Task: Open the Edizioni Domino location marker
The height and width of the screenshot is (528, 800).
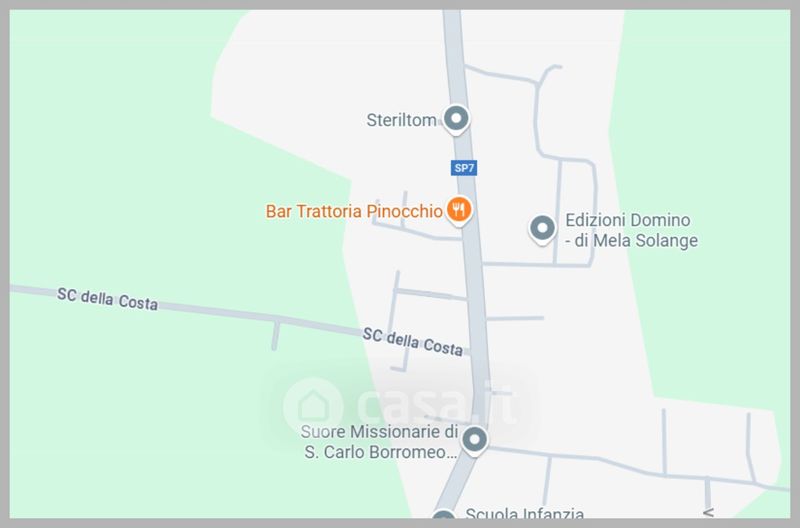Action: (x=542, y=229)
